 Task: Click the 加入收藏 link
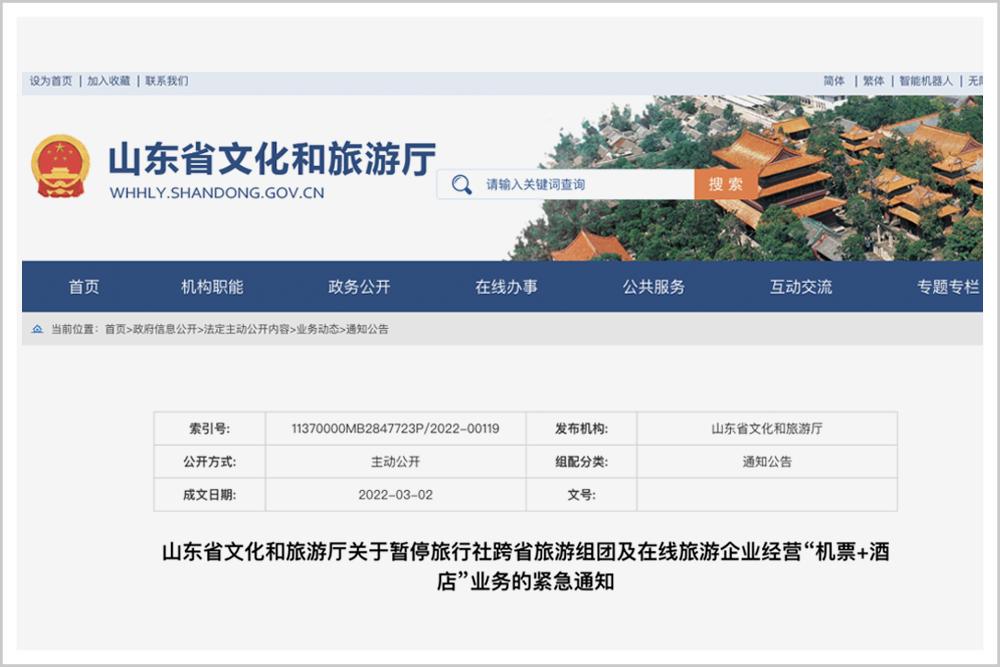(109, 81)
